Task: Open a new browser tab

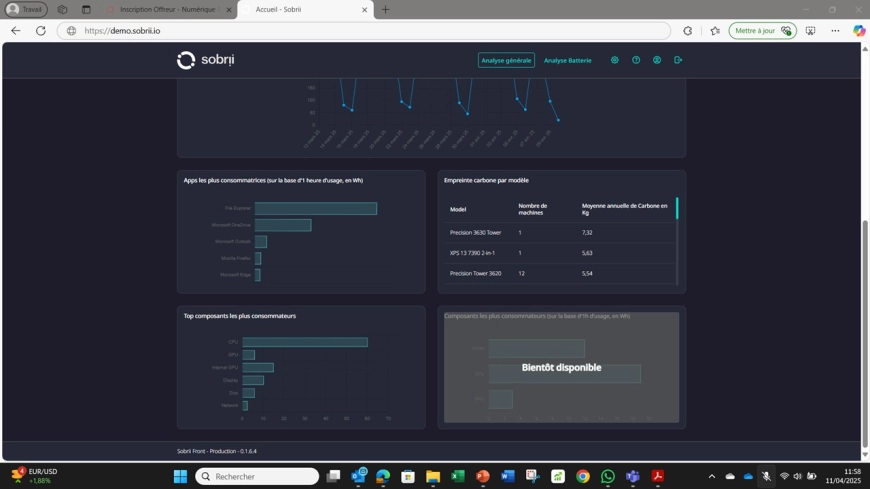Action: [386, 9]
